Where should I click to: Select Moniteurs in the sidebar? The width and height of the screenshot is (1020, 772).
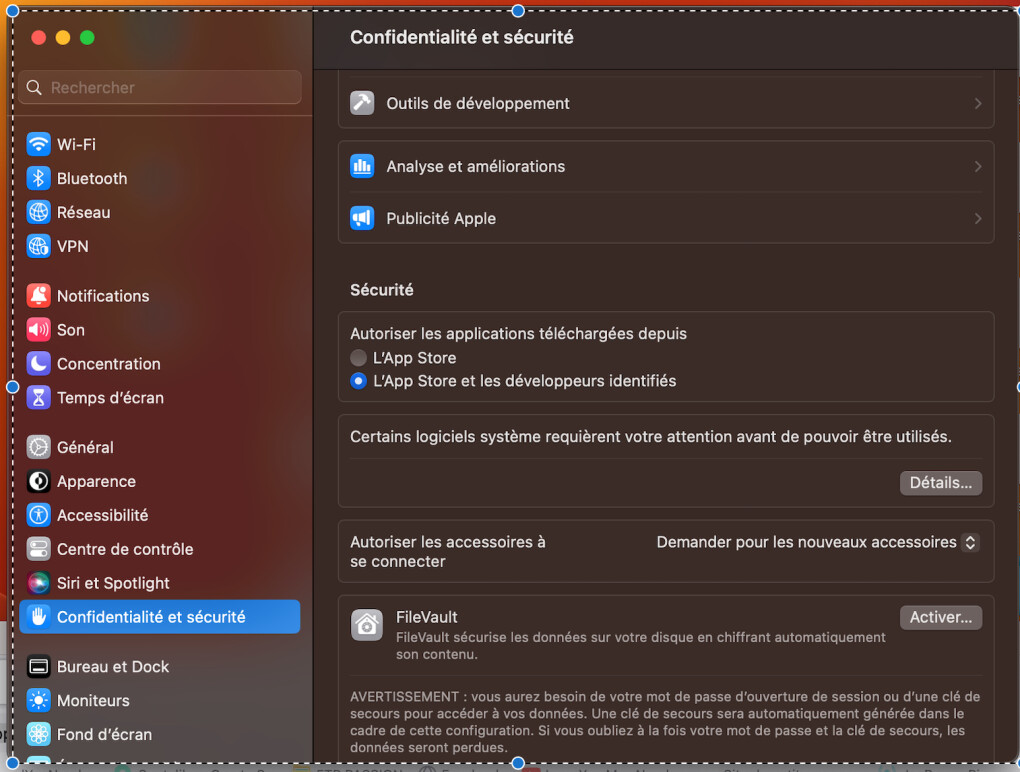[160, 700]
